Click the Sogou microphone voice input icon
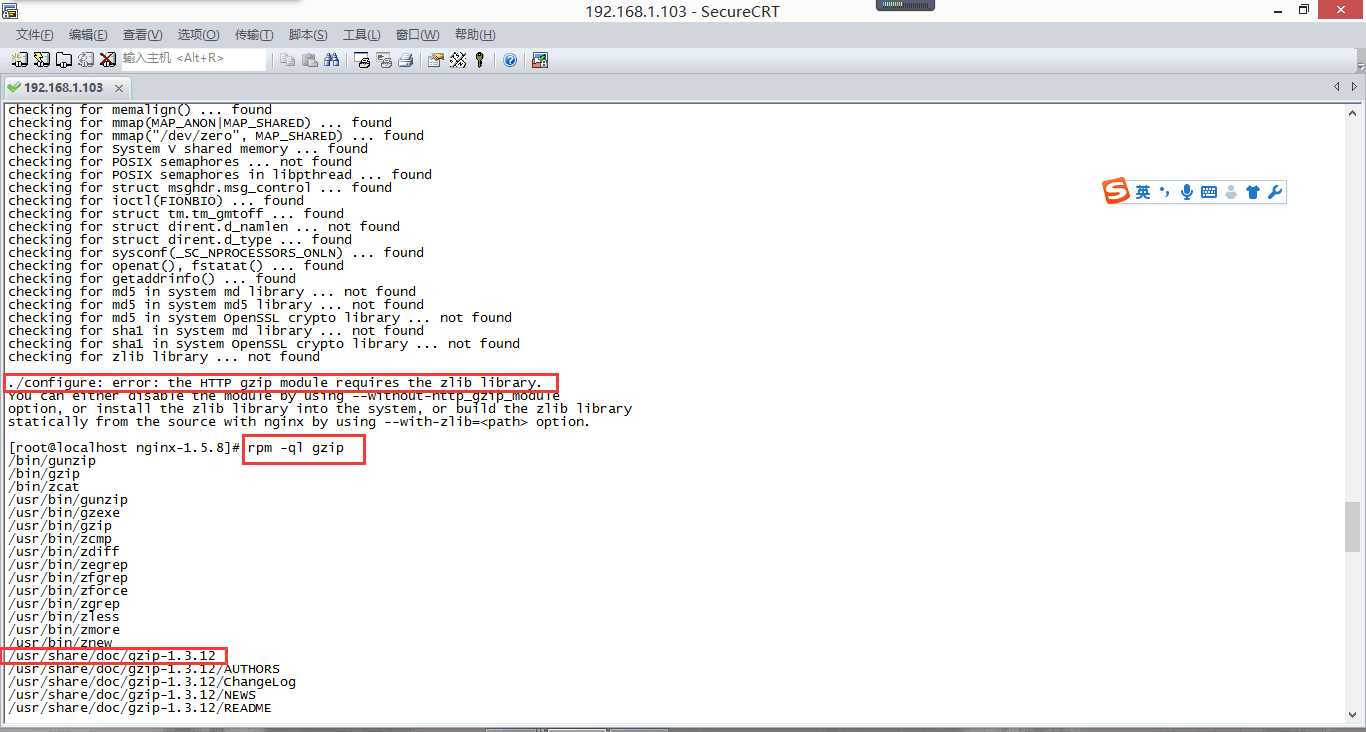Image resolution: width=1366 pixels, height=732 pixels. pyautogui.click(x=1186, y=192)
